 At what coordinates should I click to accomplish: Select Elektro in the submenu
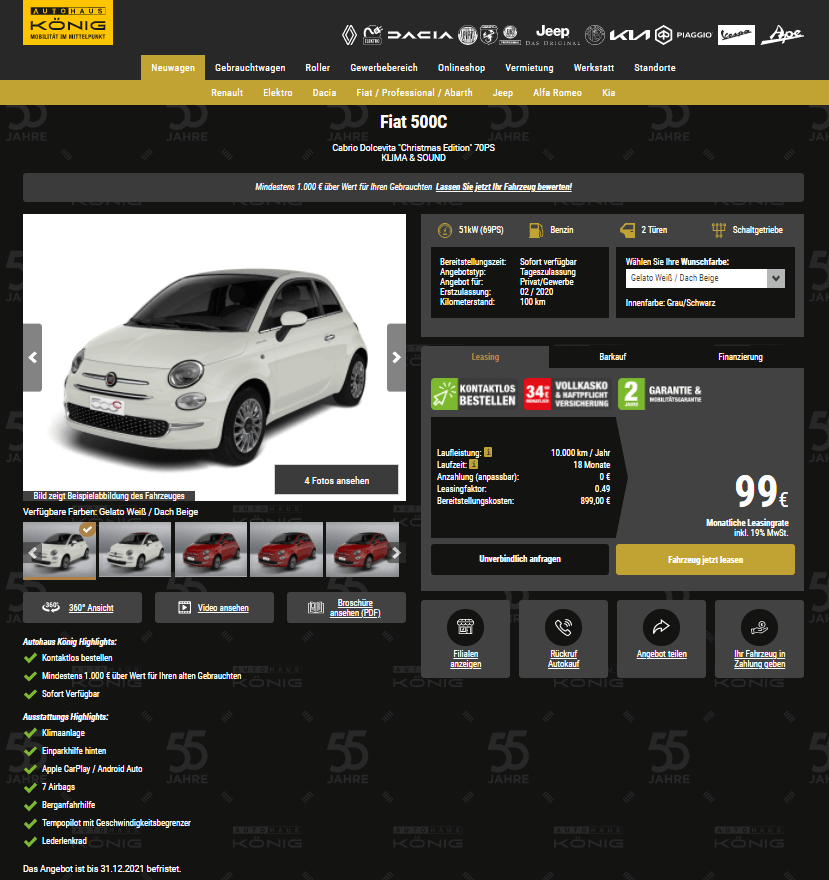pyautogui.click(x=278, y=93)
